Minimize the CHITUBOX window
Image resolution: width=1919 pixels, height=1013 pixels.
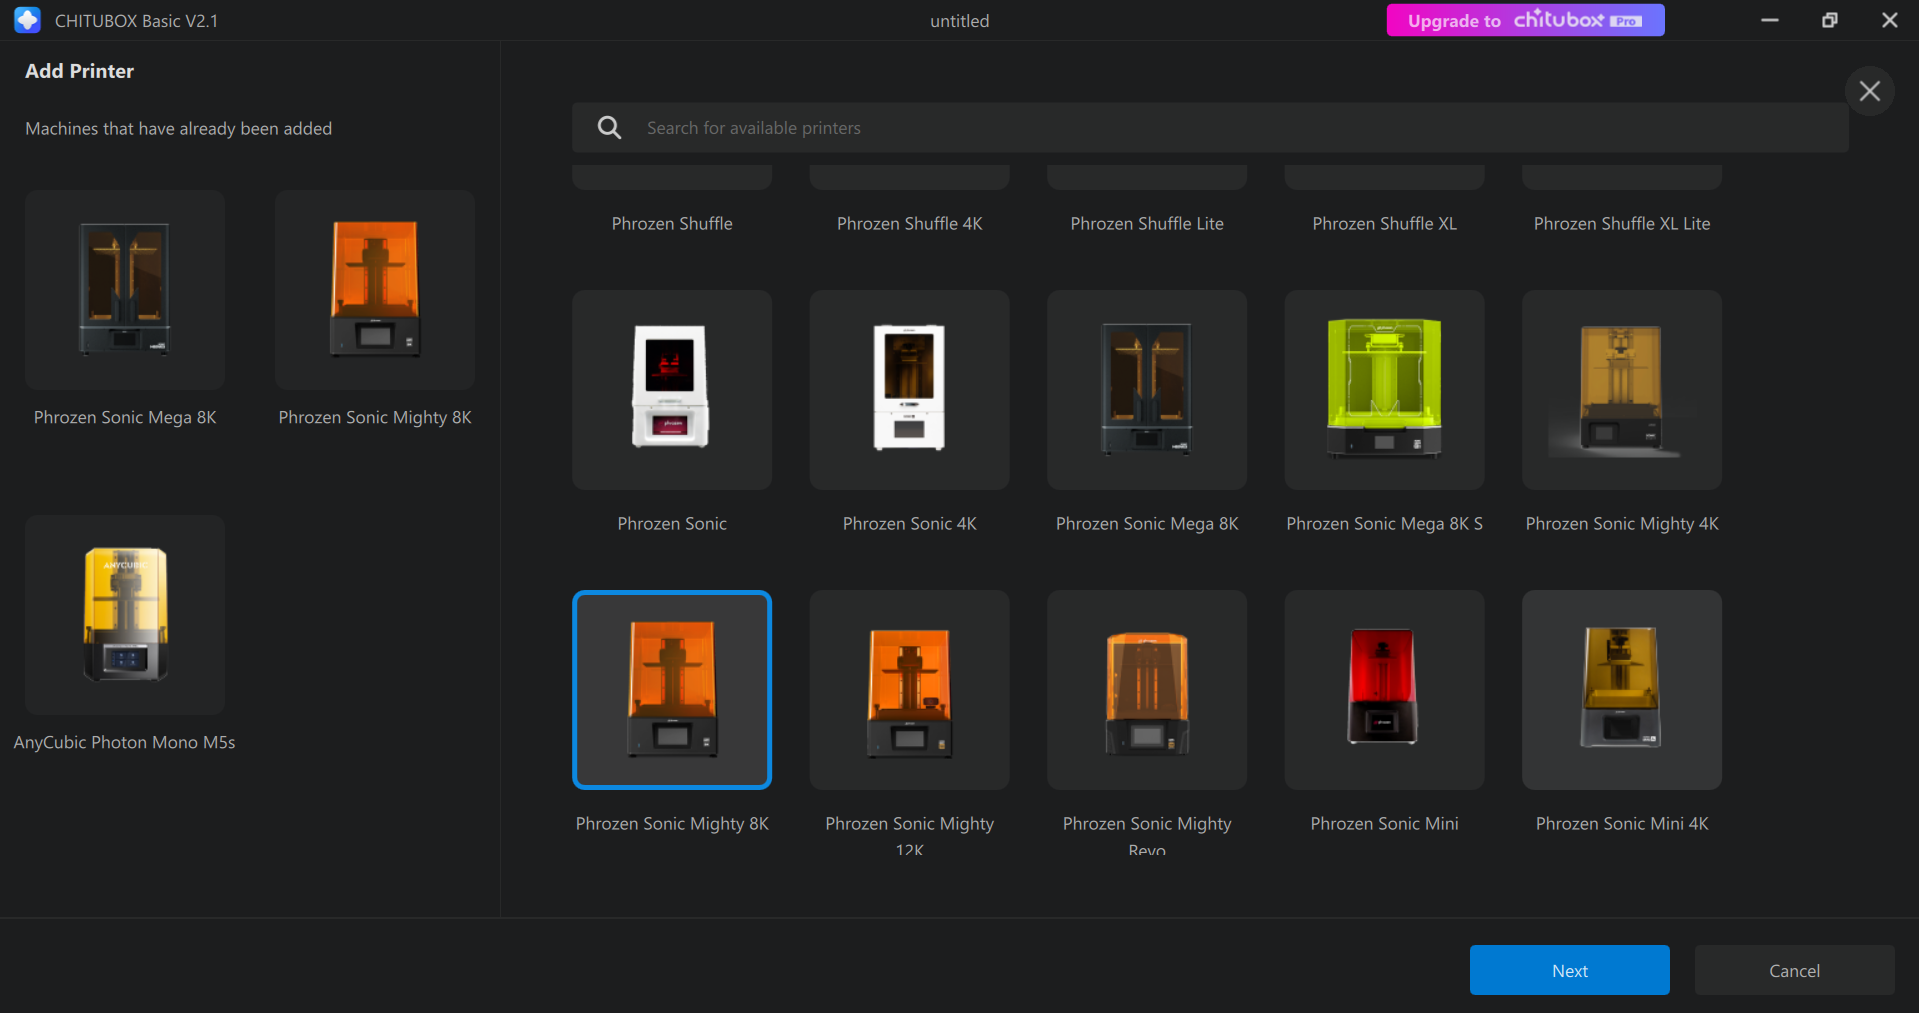coord(1769,20)
